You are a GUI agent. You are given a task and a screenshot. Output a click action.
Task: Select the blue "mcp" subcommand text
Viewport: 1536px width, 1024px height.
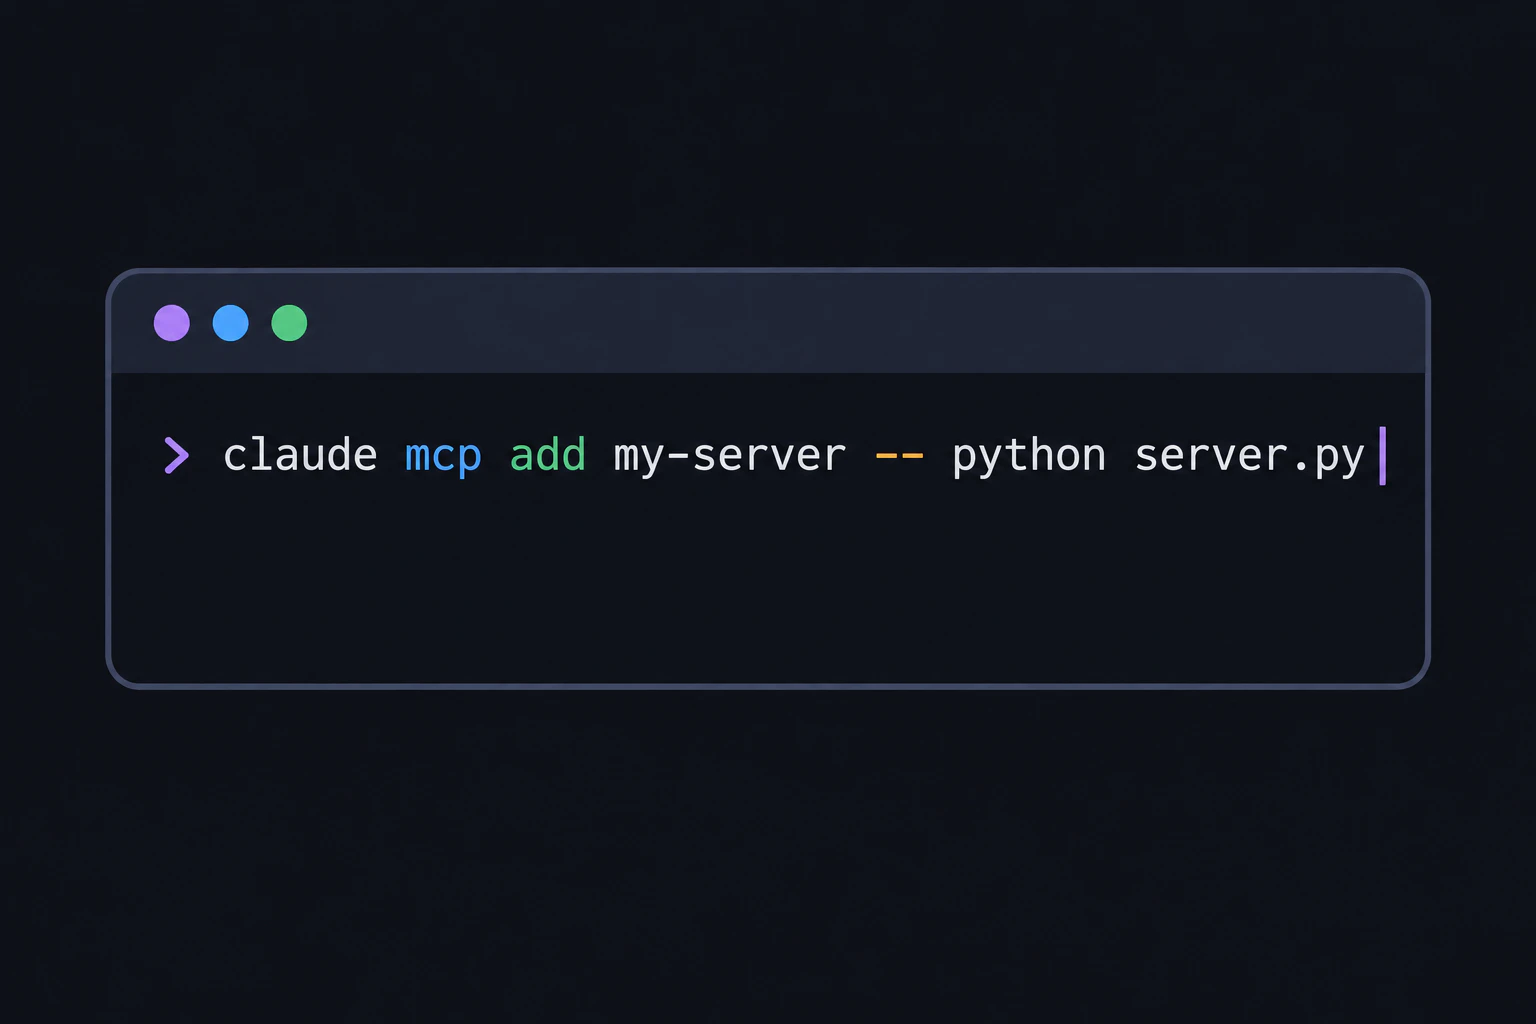click(x=443, y=458)
